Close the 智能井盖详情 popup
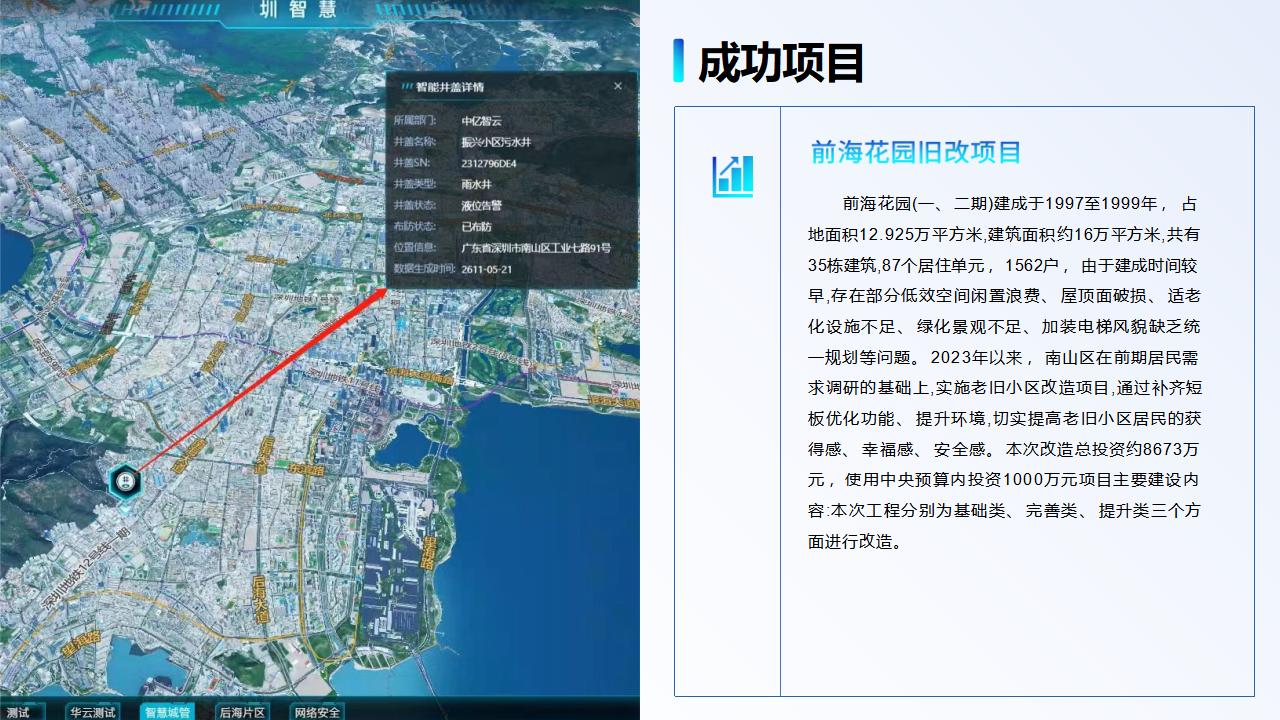The image size is (1280, 720). pos(618,87)
